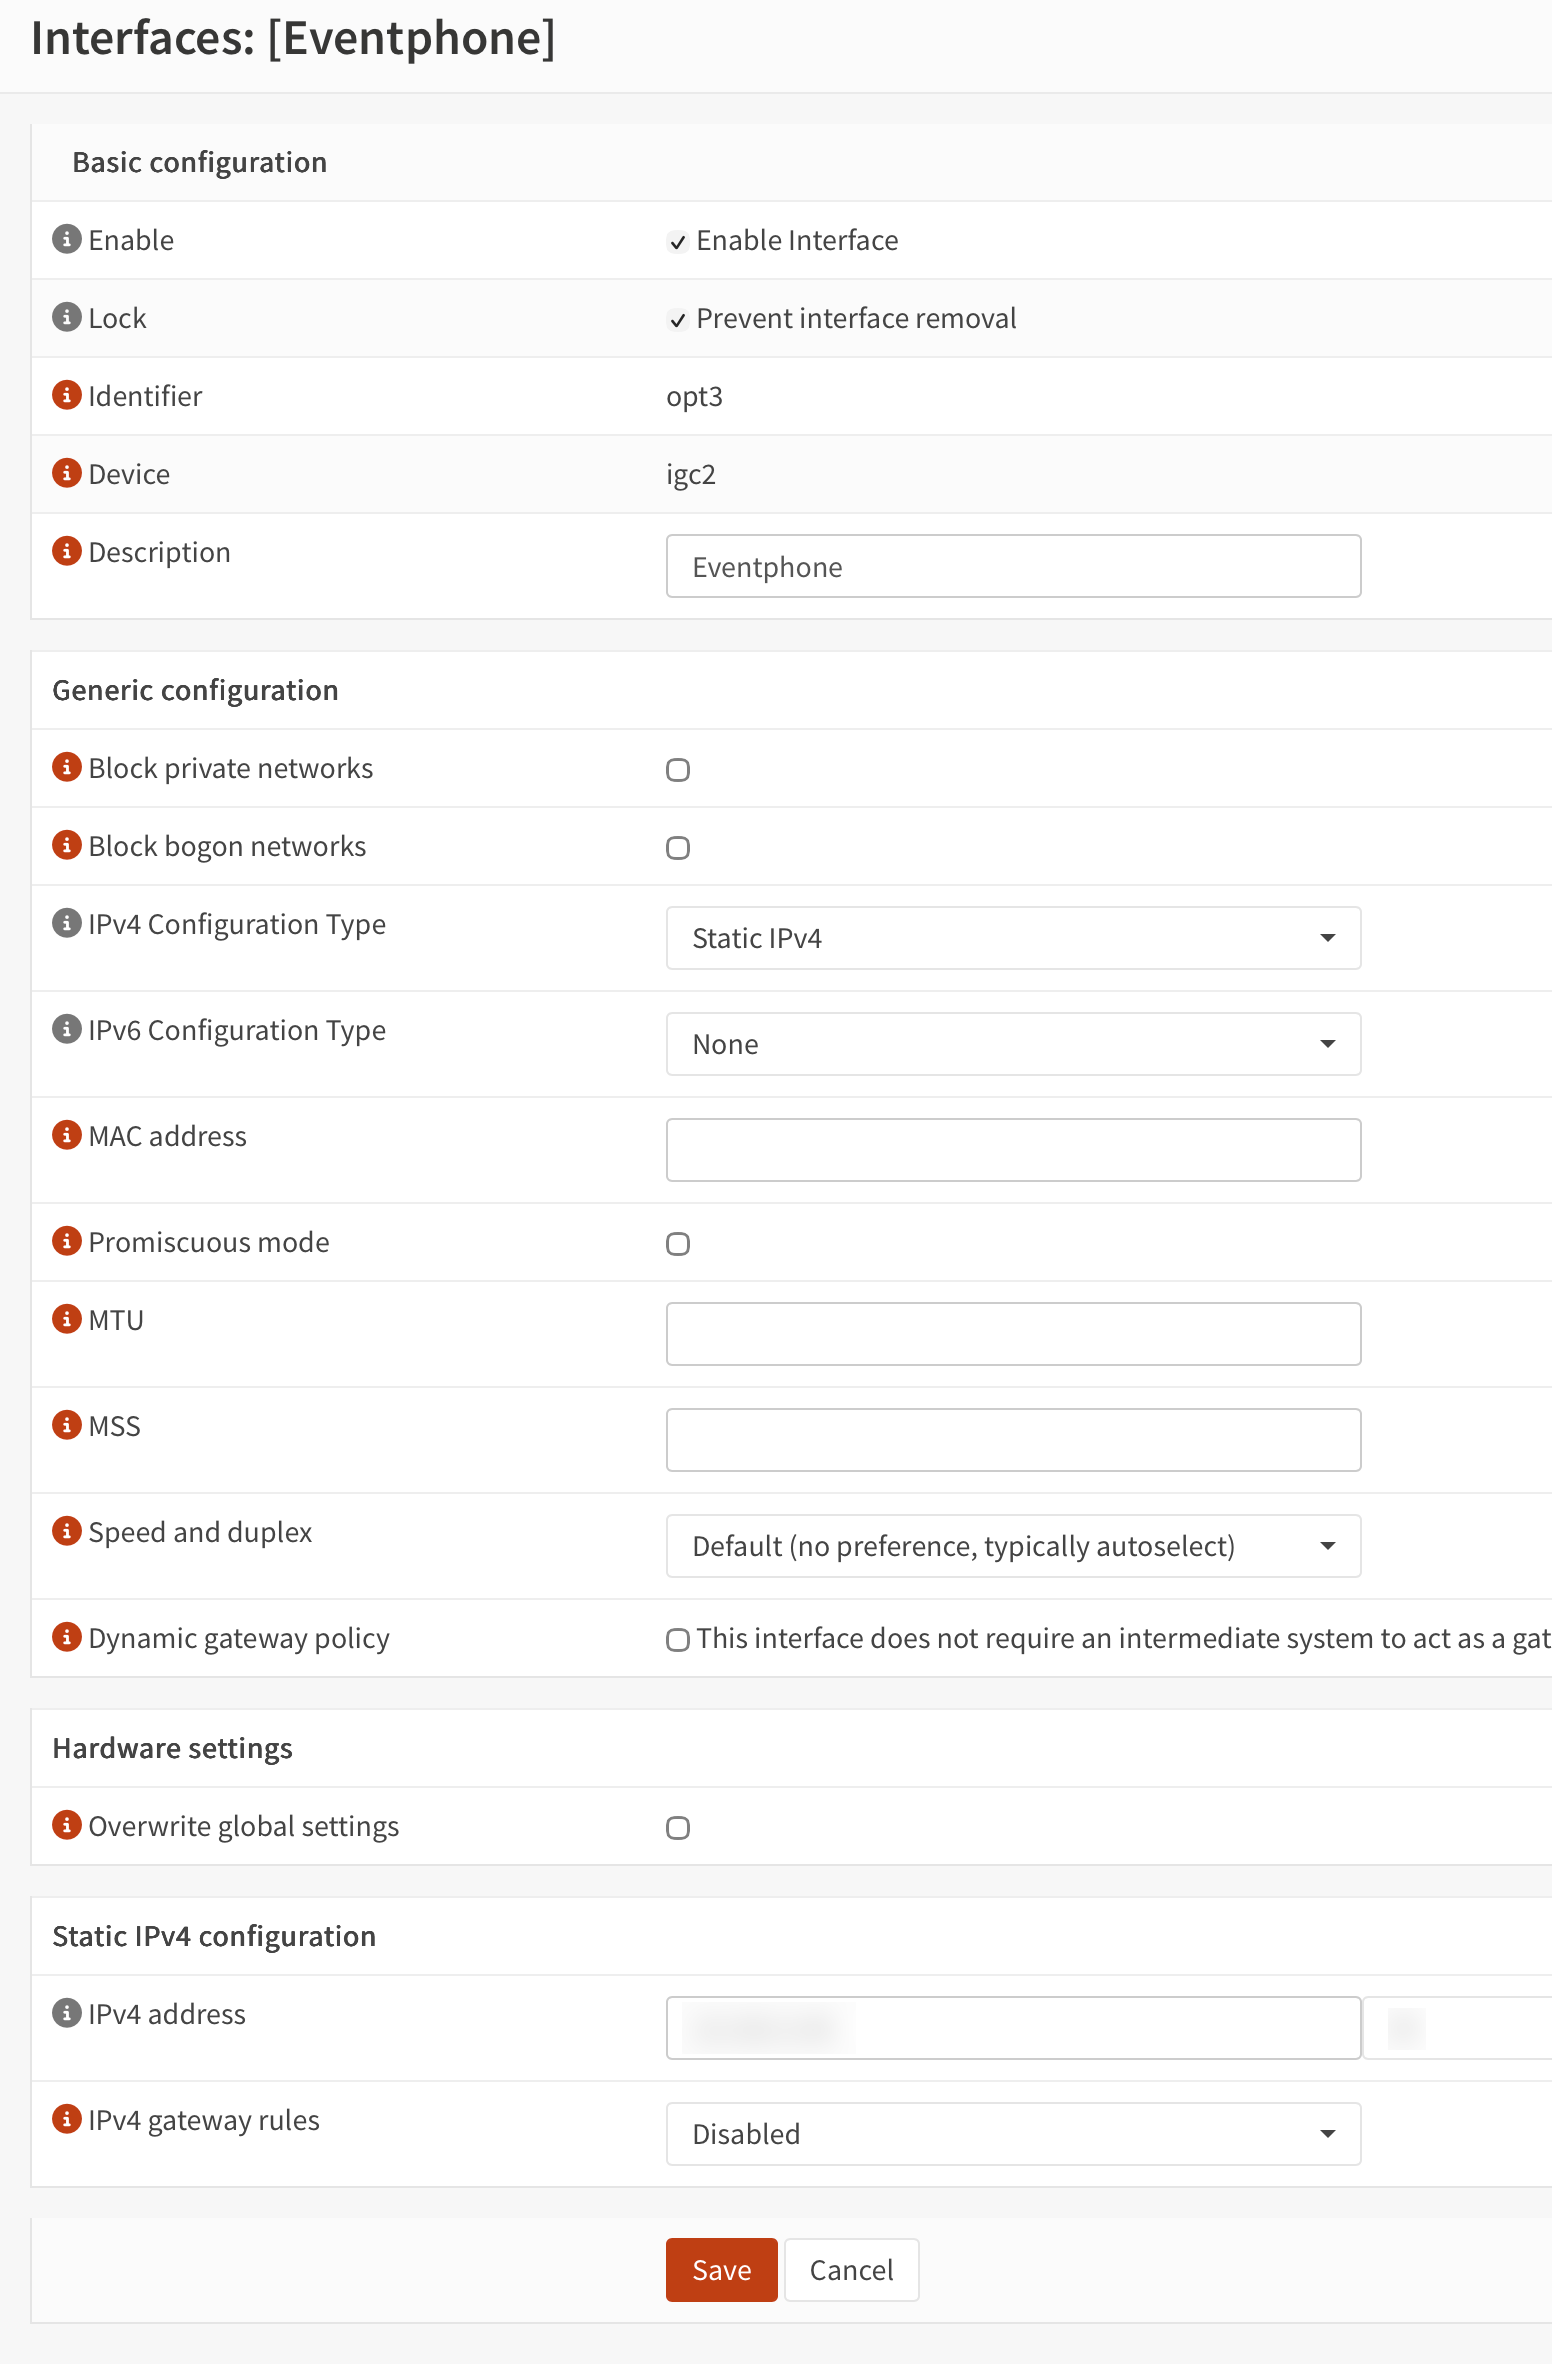The image size is (1552, 2364).
Task: Show help for IPv4 gateway rules
Action: (x=66, y=2119)
